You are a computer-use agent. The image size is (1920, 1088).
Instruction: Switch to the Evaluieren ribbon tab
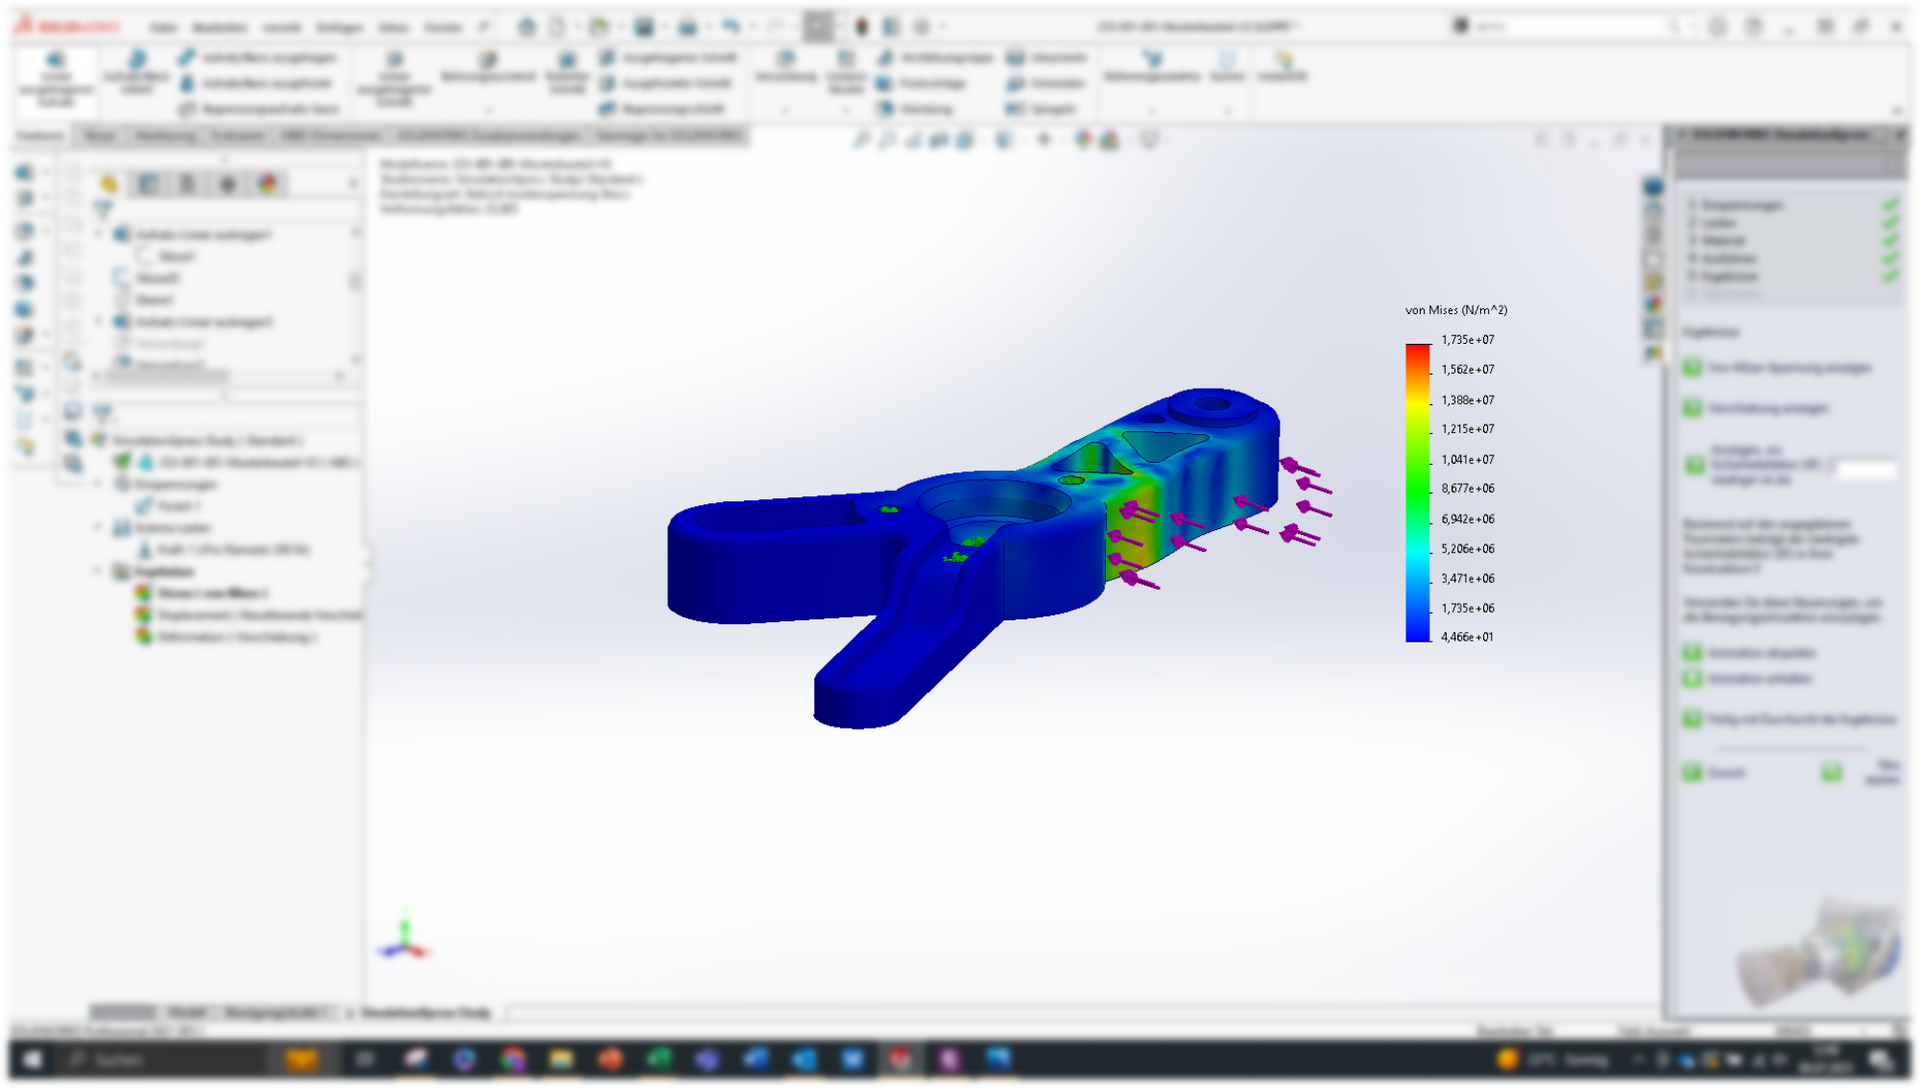click(x=237, y=136)
